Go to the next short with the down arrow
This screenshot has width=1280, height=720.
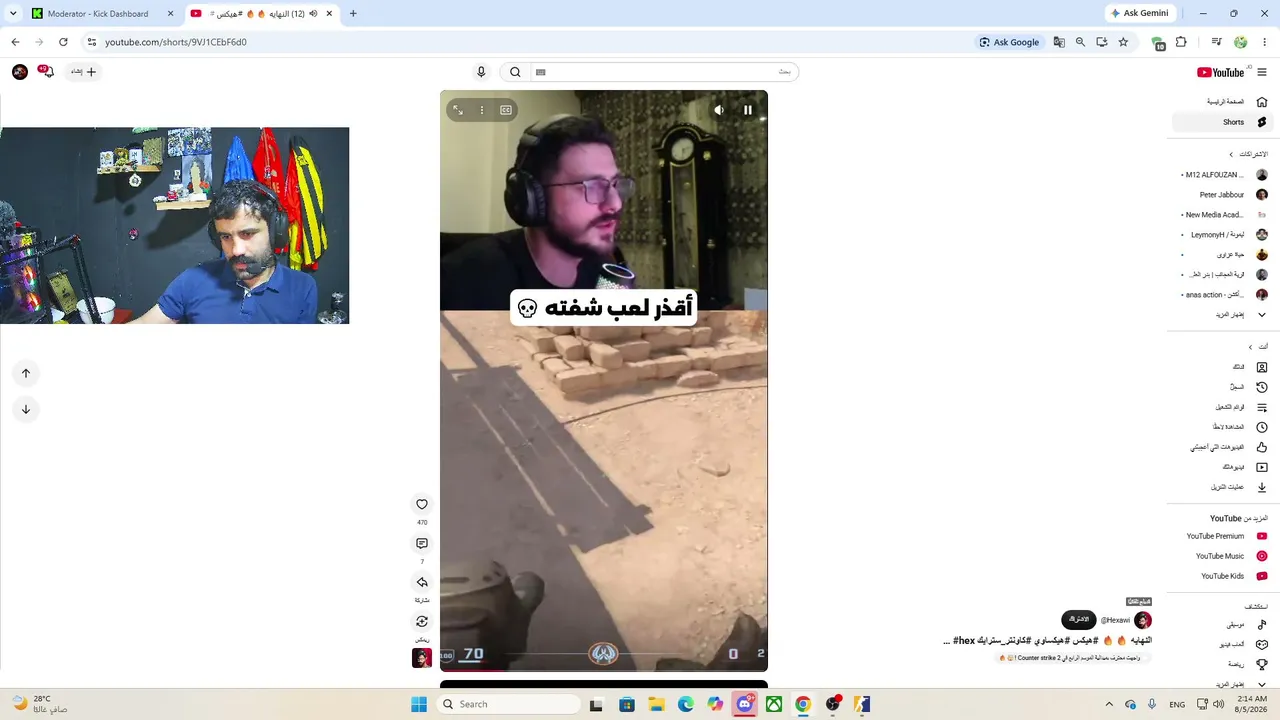26,409
